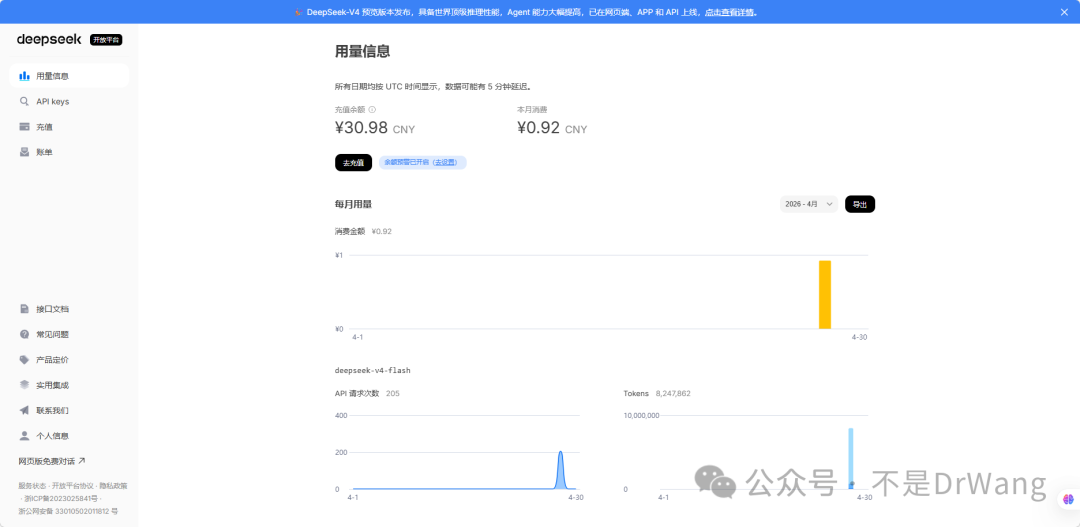Click the 隐私政策 footer link
1080x527 pixels.
coord(113,486)
